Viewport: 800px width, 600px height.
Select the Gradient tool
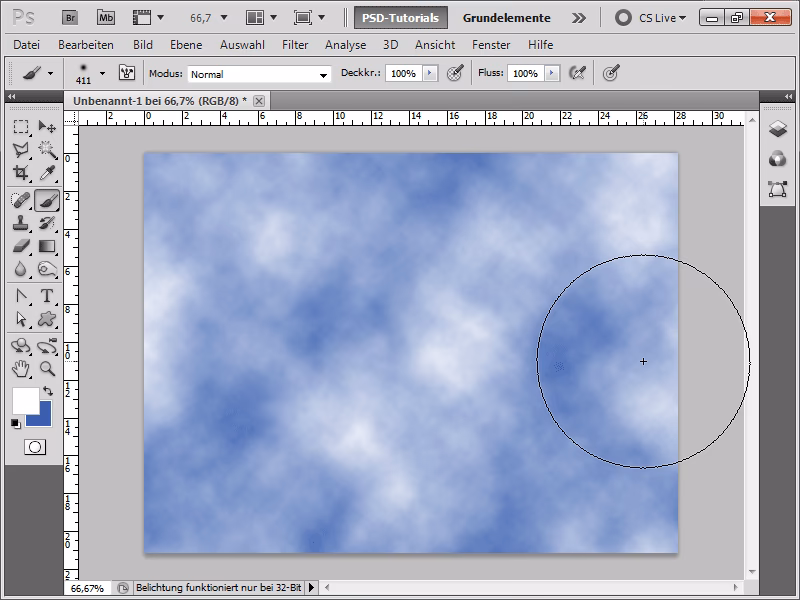coord(47,246)
